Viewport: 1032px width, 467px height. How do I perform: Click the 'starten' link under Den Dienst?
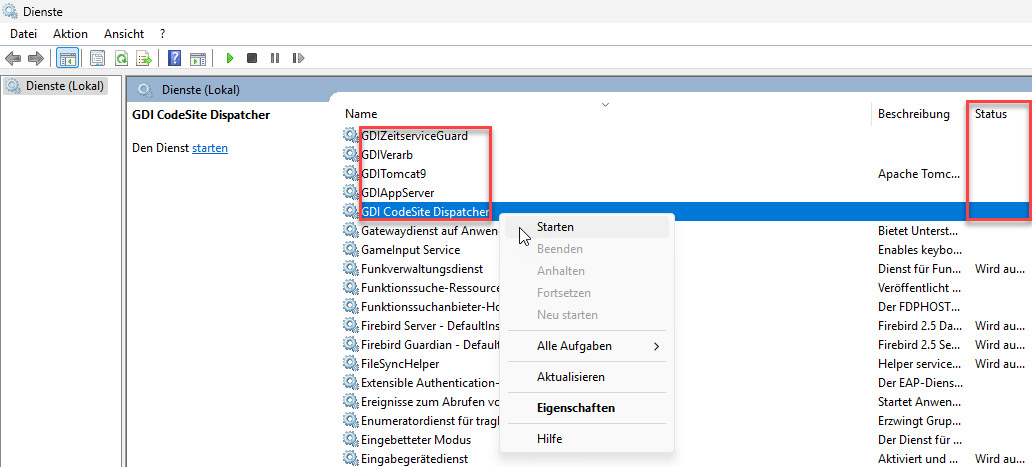pos(210,149)
